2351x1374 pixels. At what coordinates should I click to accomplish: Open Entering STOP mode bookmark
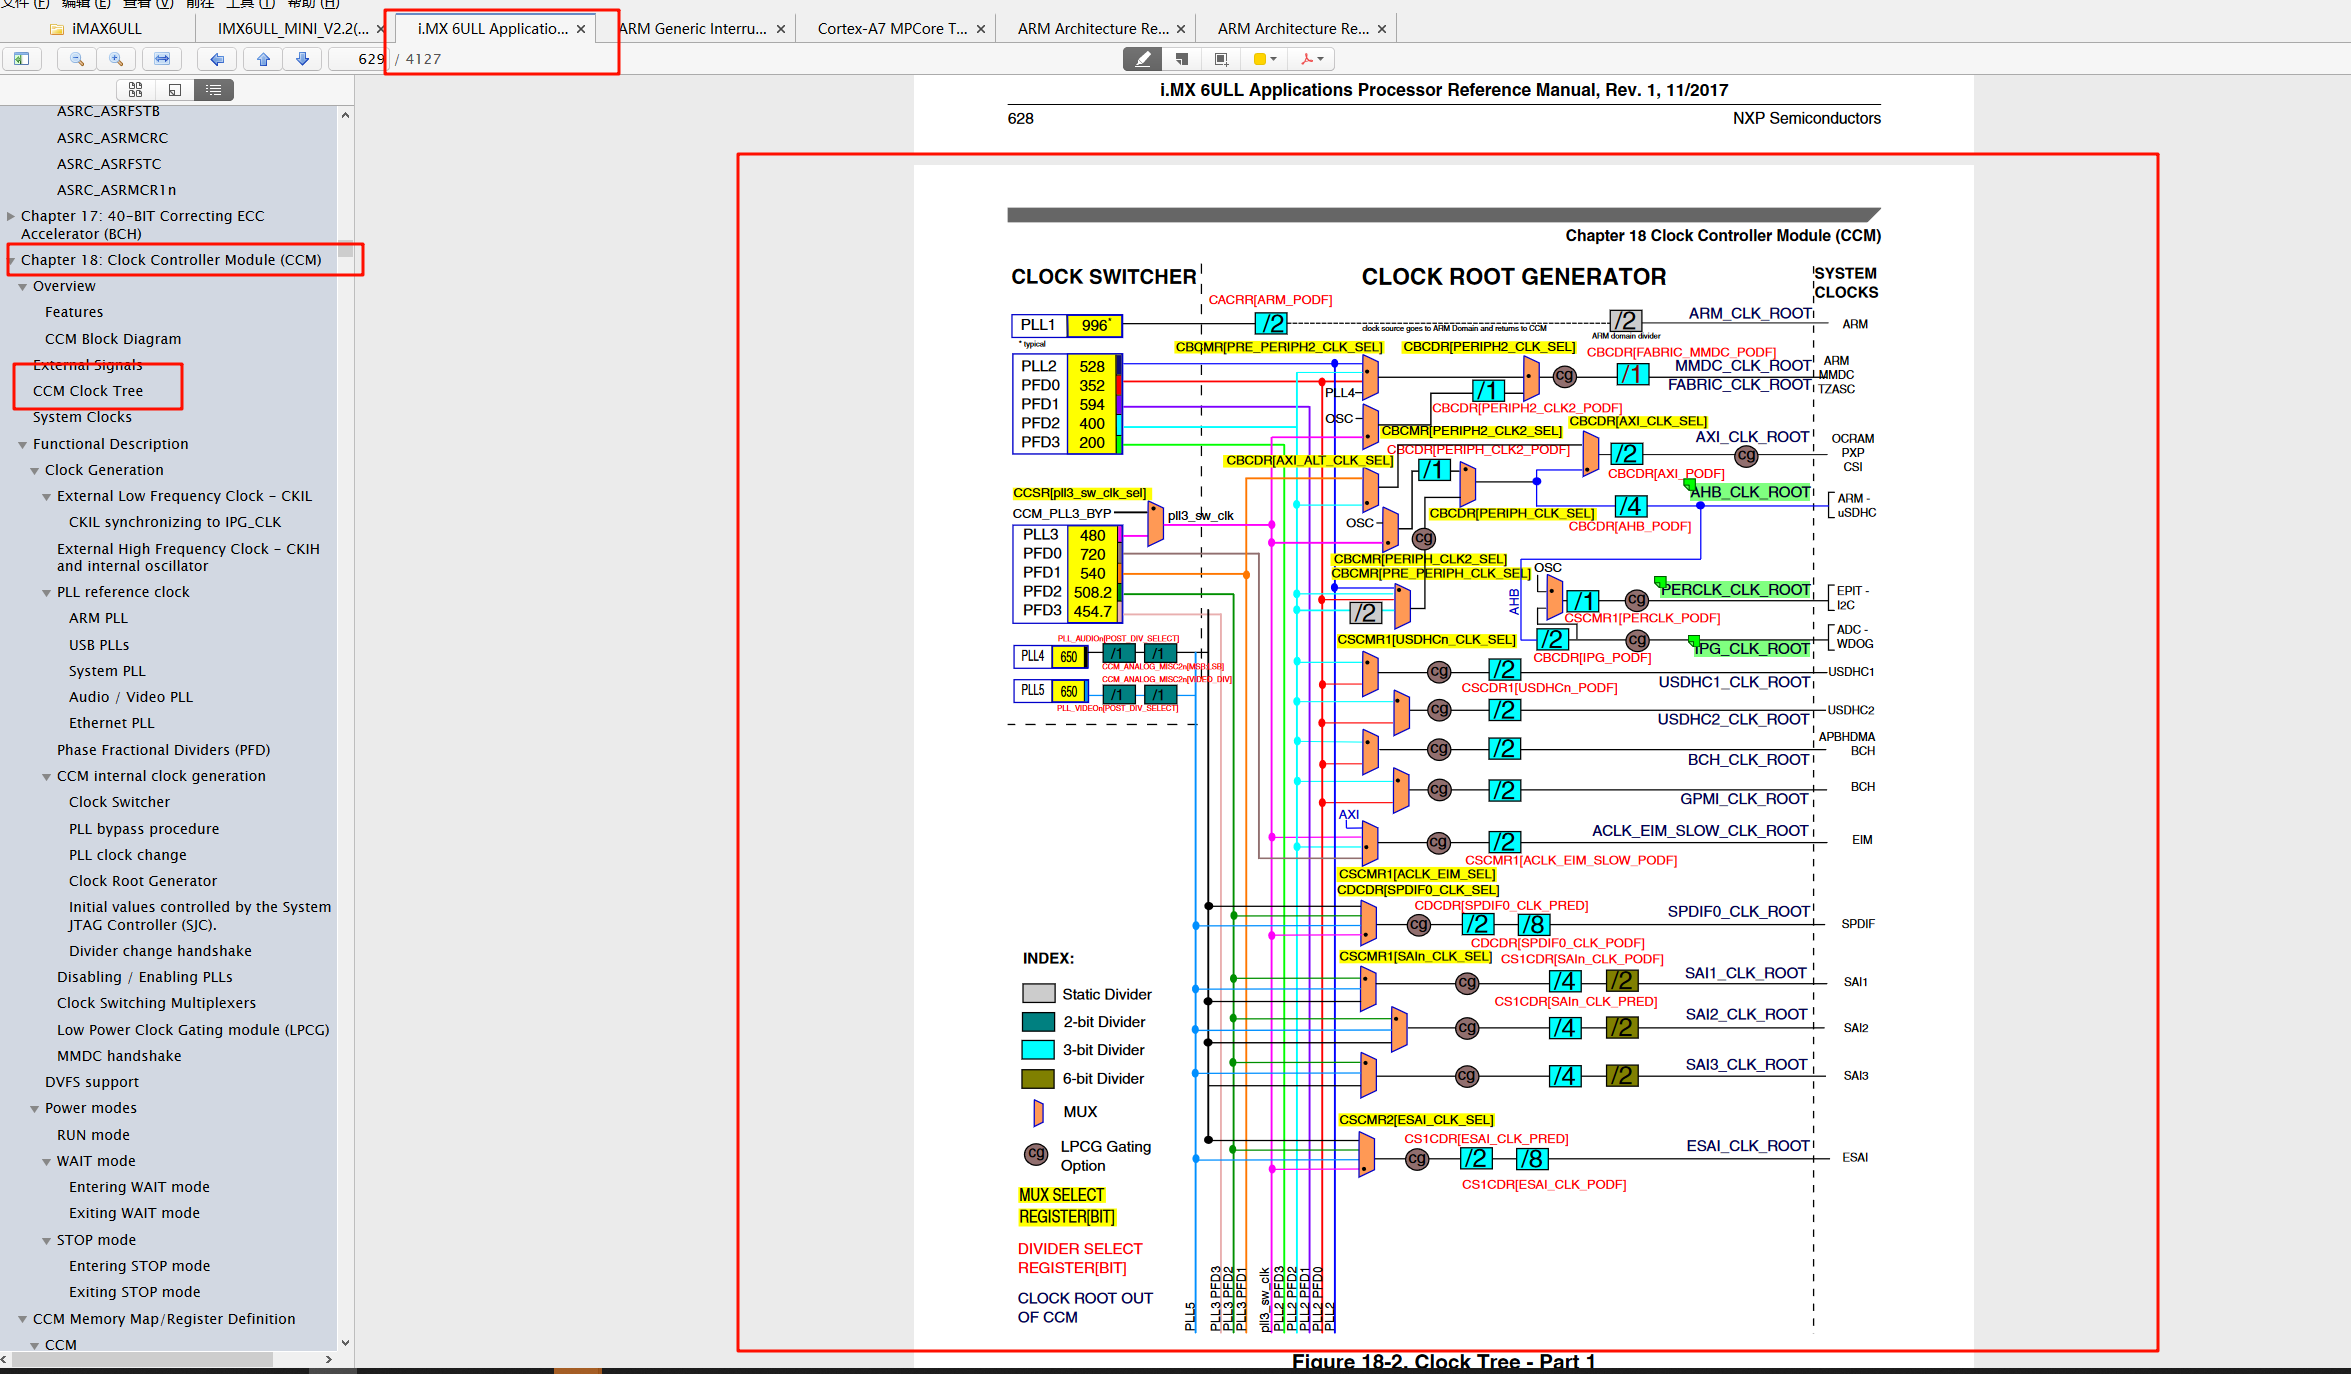point(139,1266)
